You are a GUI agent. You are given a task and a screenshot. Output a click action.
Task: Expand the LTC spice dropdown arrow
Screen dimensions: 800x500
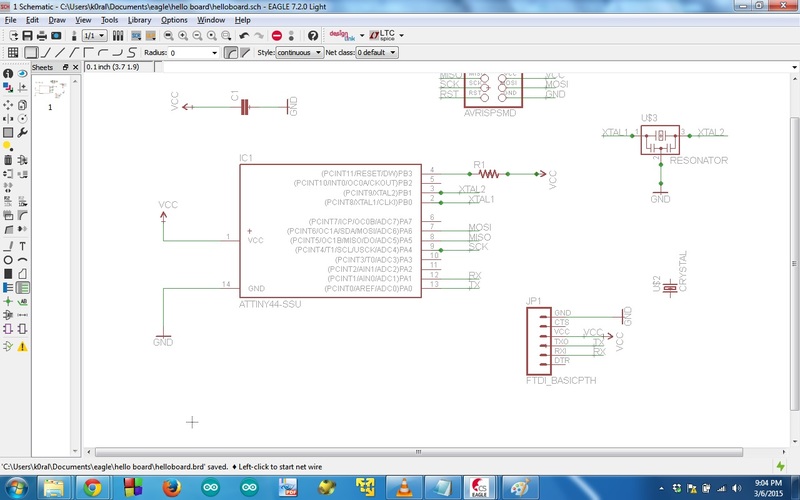(402, 36)
